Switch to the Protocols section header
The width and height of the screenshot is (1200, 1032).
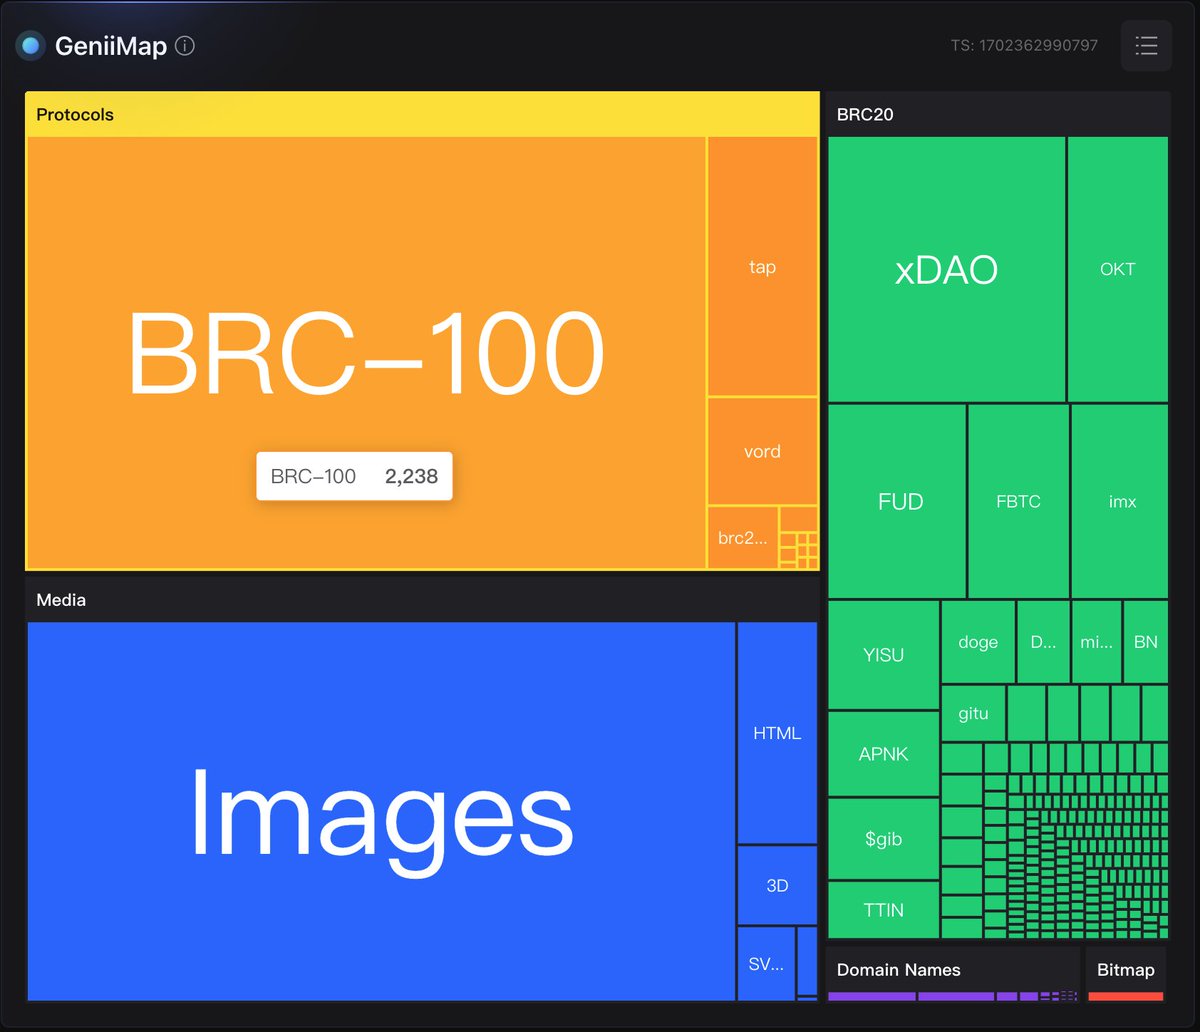[75, 114]
